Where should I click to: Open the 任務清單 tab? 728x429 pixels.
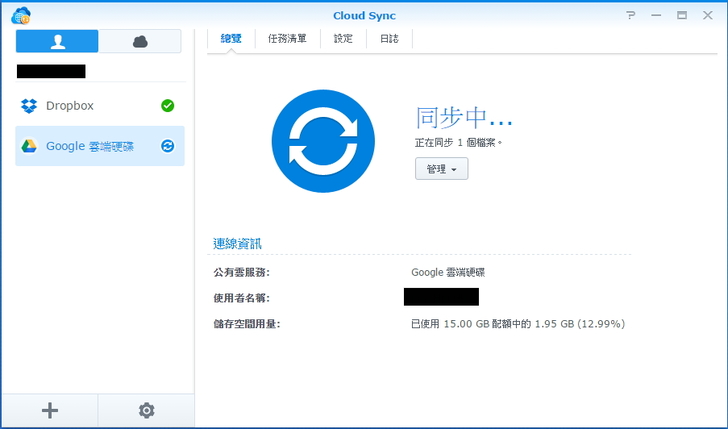pyautogui.click(x=287, y=39)
